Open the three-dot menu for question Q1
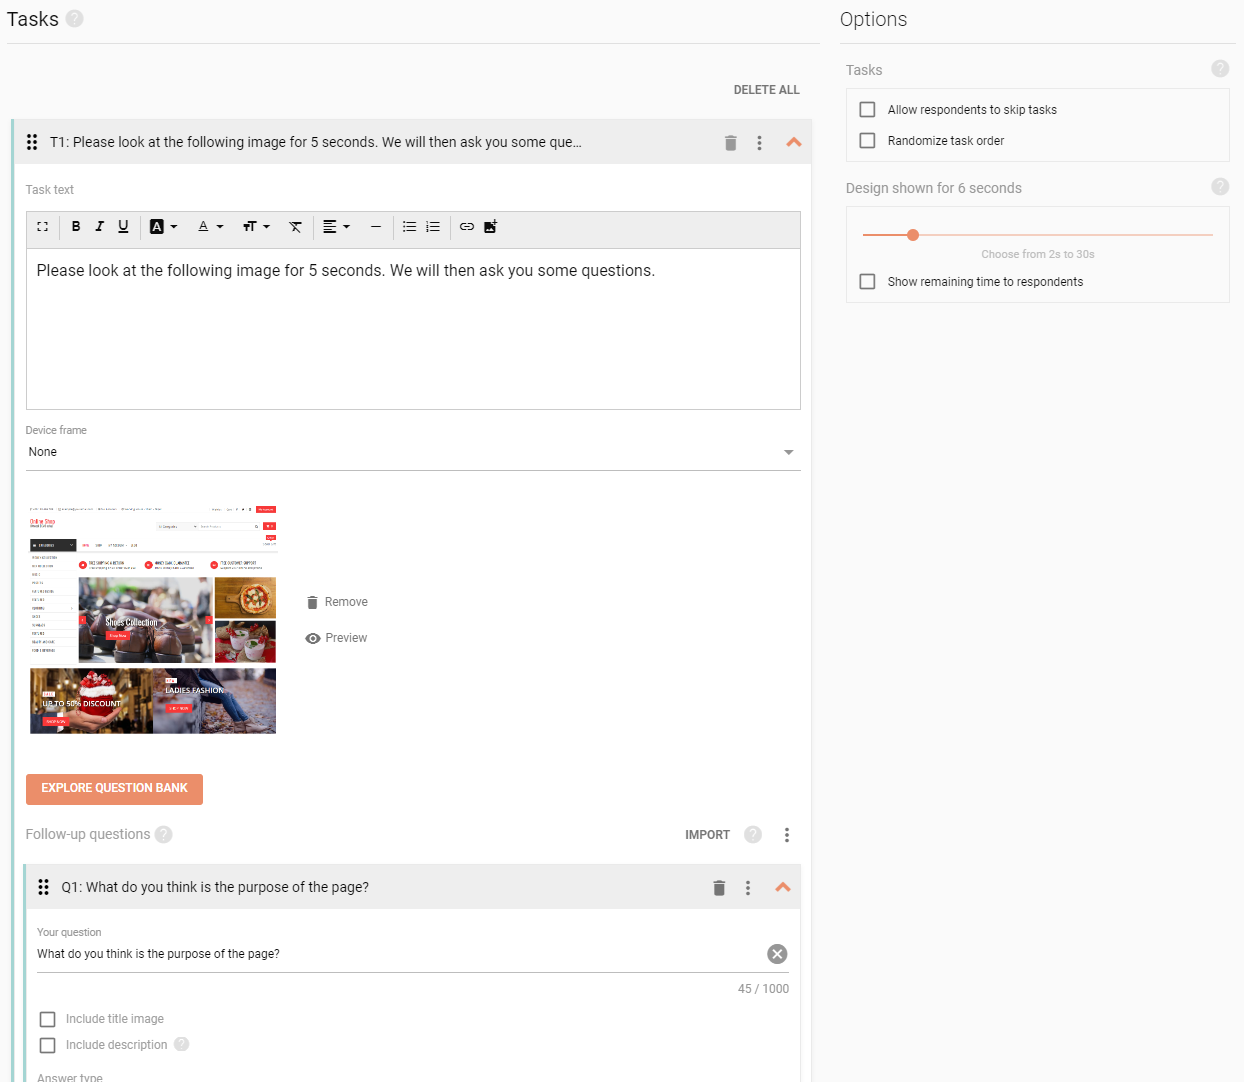 [x=748, y=888]
